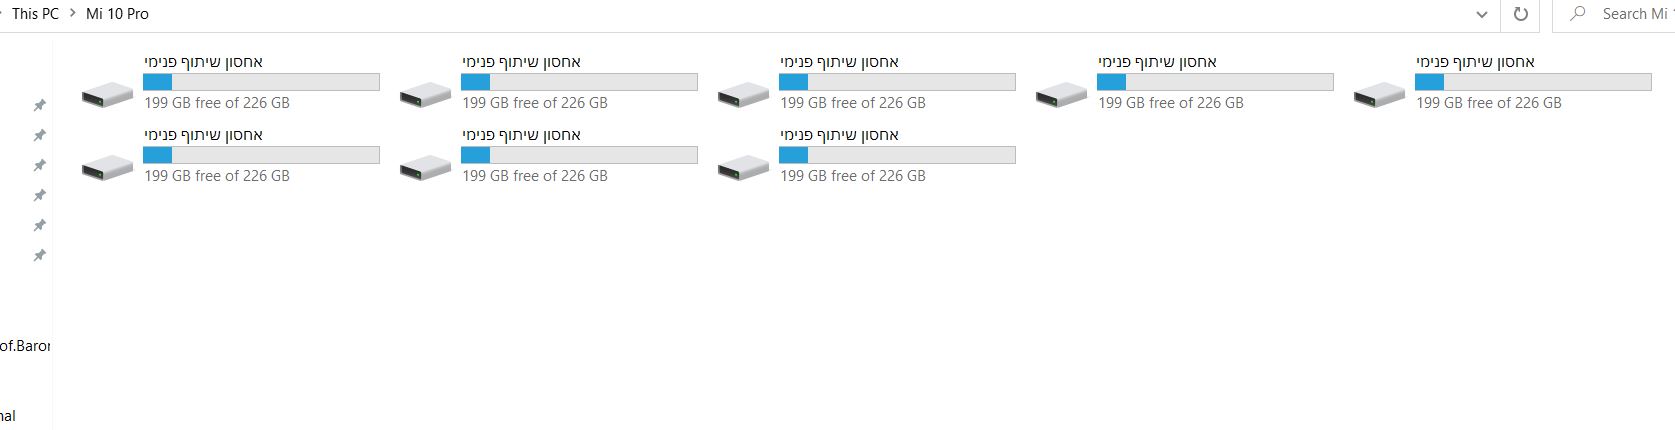Click the free space text of third bottom-row drive
This screenshot has height=430, width=1675.
pyautogui.click(x=853, y=176)
